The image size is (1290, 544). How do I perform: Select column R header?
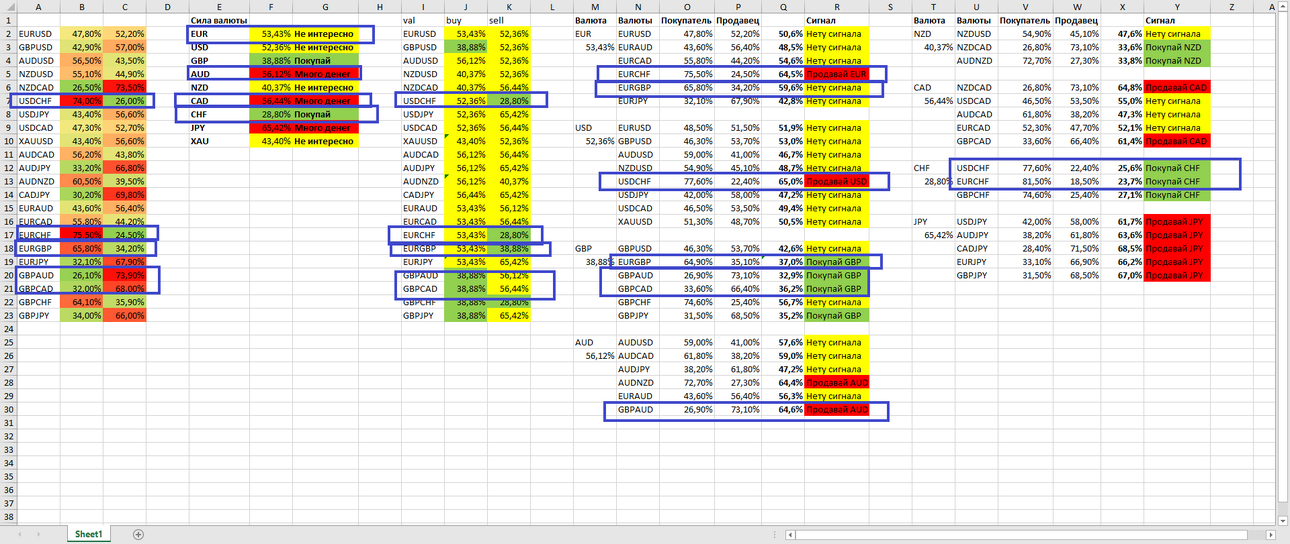[837, 6]
